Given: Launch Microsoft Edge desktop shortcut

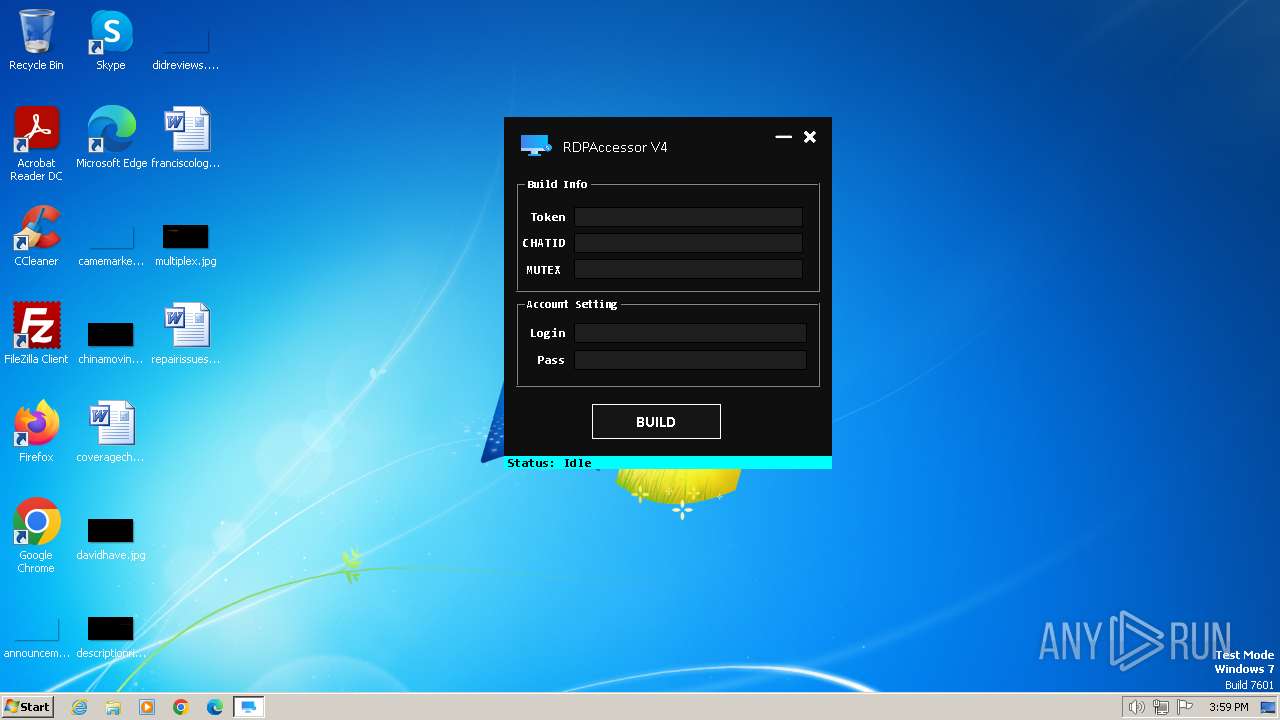Looking at the screenshot, I should click(111, 138).
